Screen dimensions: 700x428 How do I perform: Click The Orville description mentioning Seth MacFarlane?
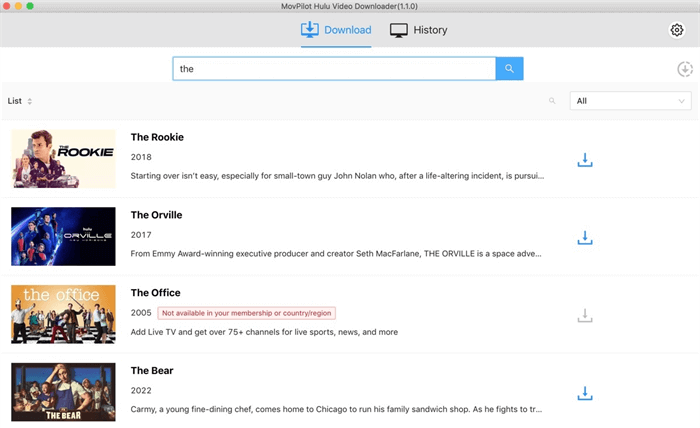pyautogui.click(x=336, y=253)
